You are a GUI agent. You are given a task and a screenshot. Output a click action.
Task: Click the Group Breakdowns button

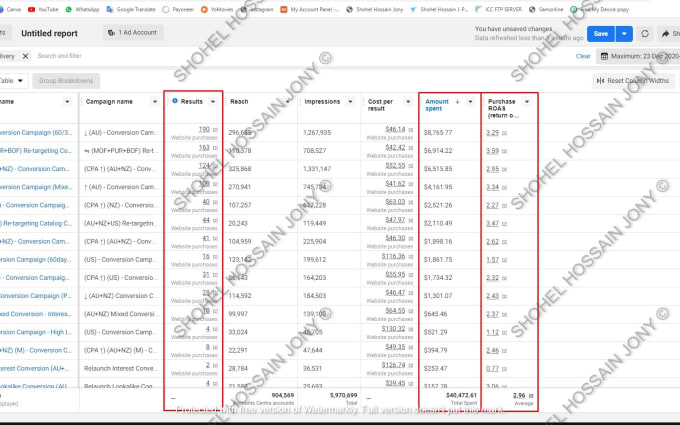point(66,81)
